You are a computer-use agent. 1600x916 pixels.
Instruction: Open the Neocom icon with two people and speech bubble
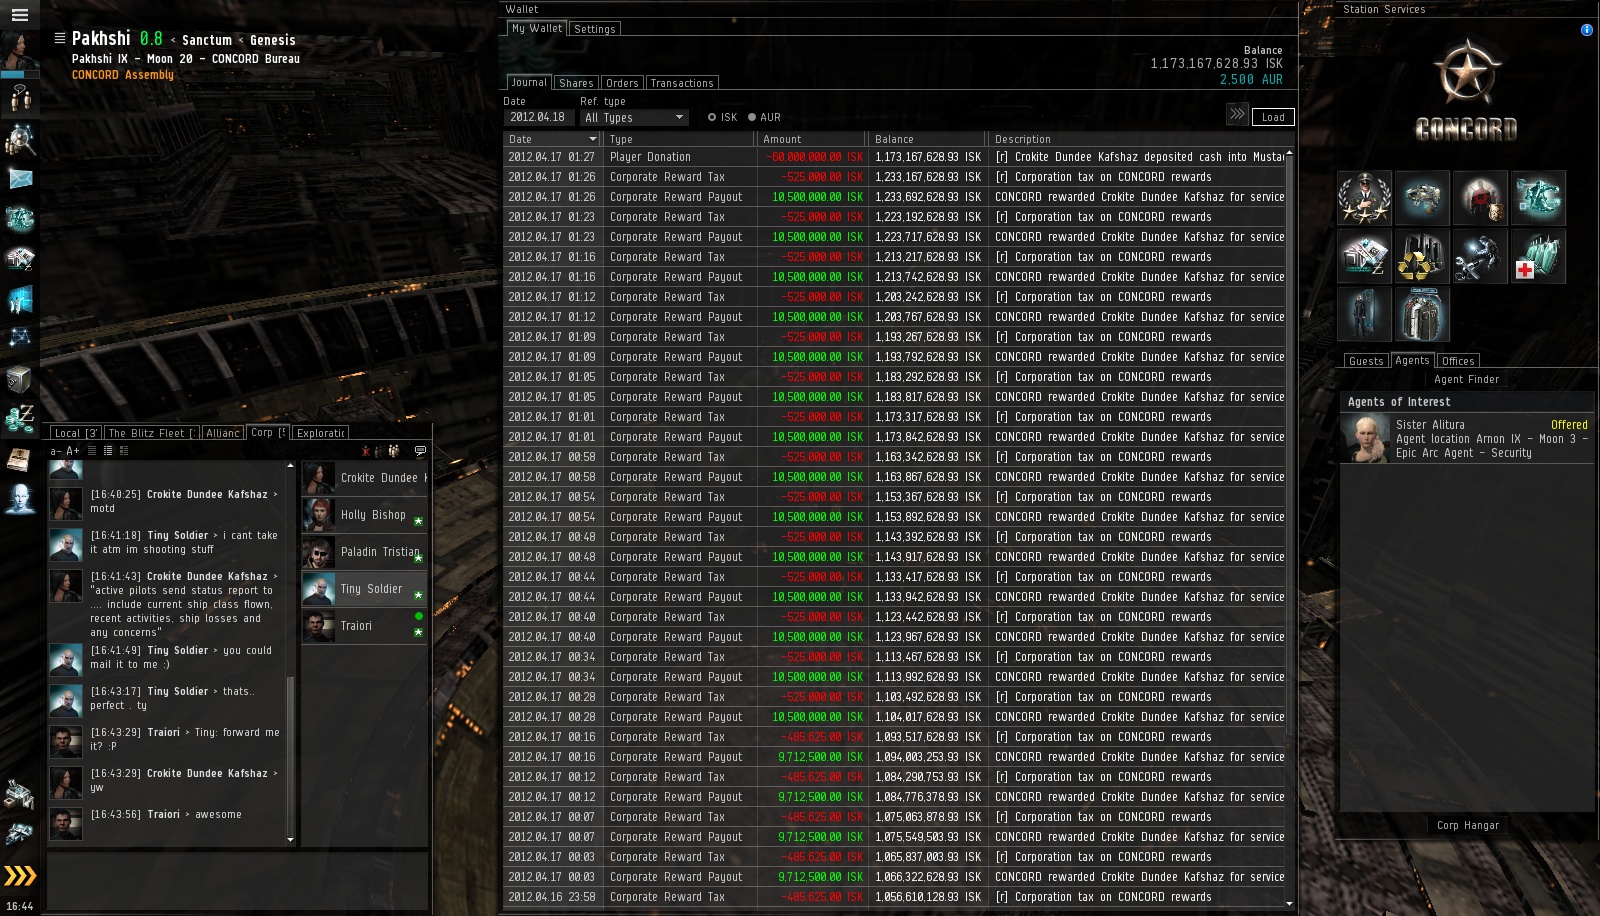click(19, 98)
